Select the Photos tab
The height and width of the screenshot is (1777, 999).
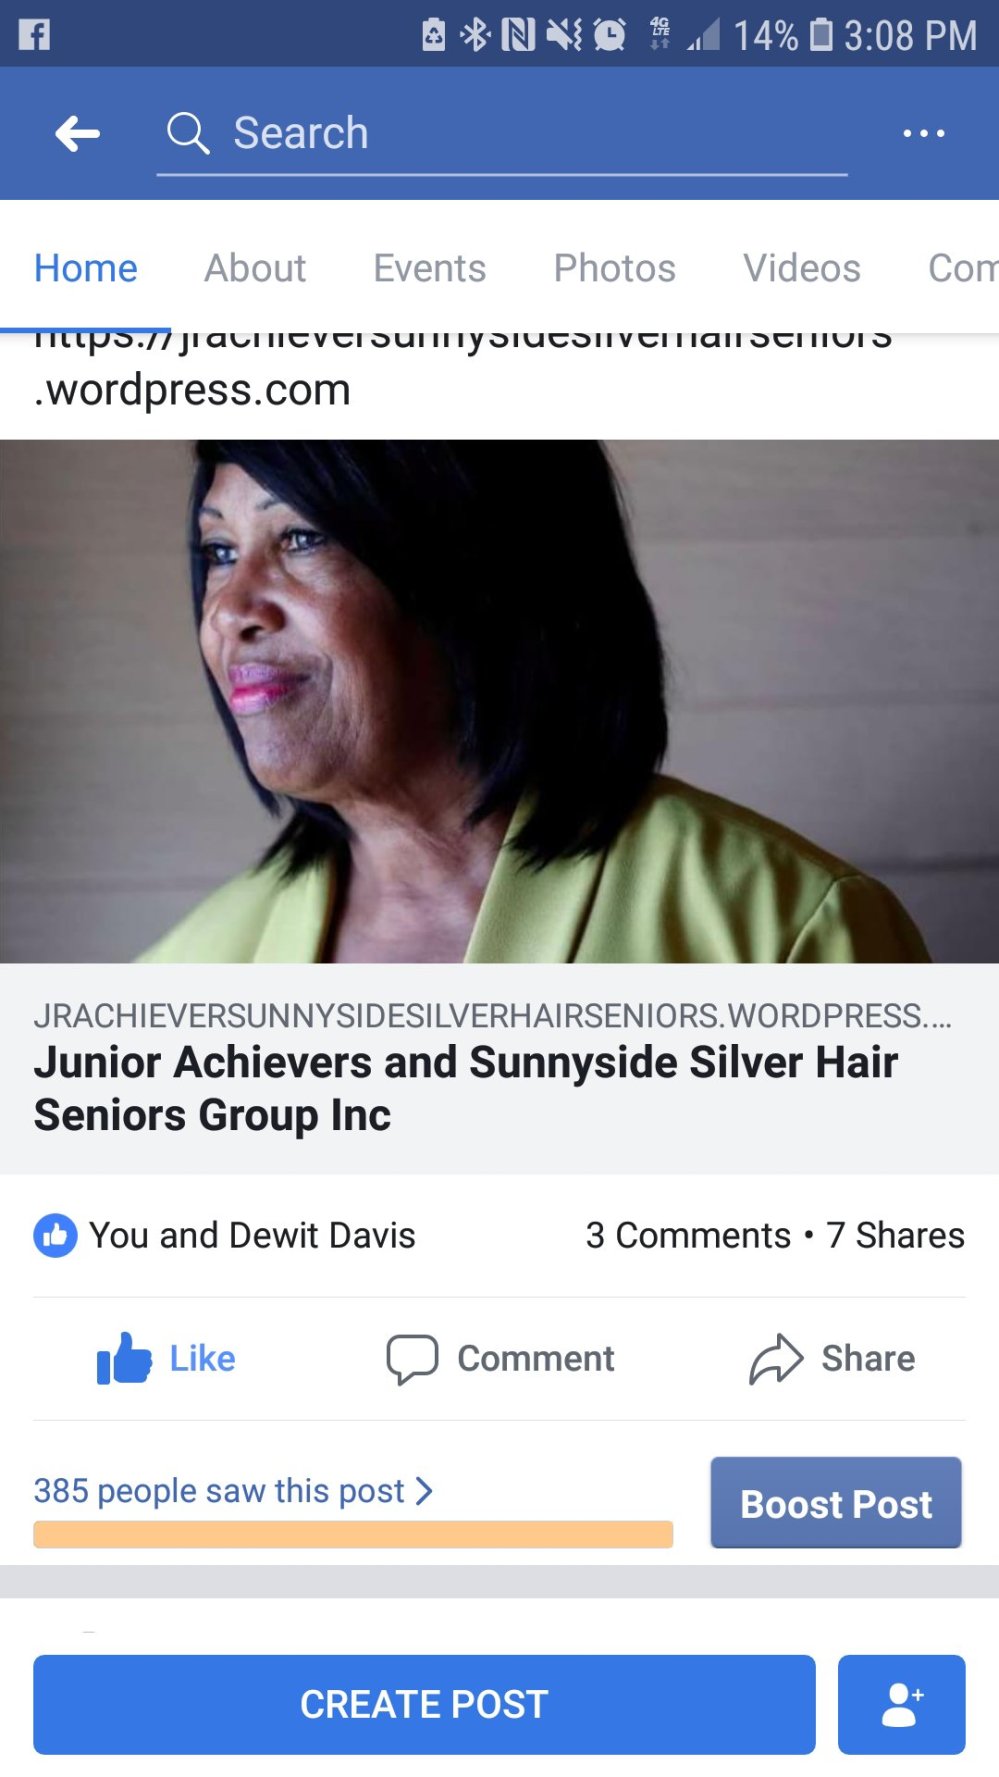[x=614, y=268]
